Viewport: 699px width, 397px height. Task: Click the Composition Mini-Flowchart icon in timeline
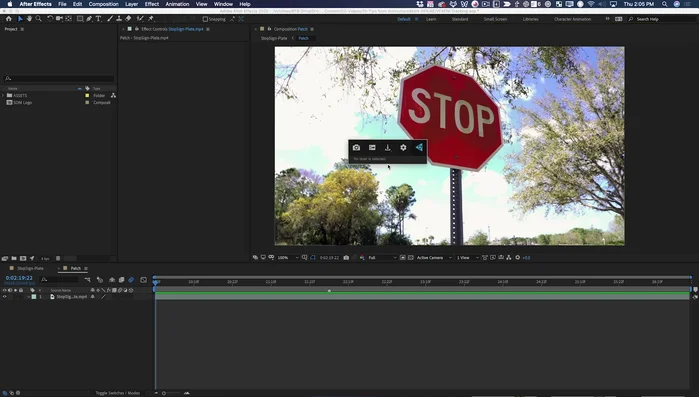[87, 280]
